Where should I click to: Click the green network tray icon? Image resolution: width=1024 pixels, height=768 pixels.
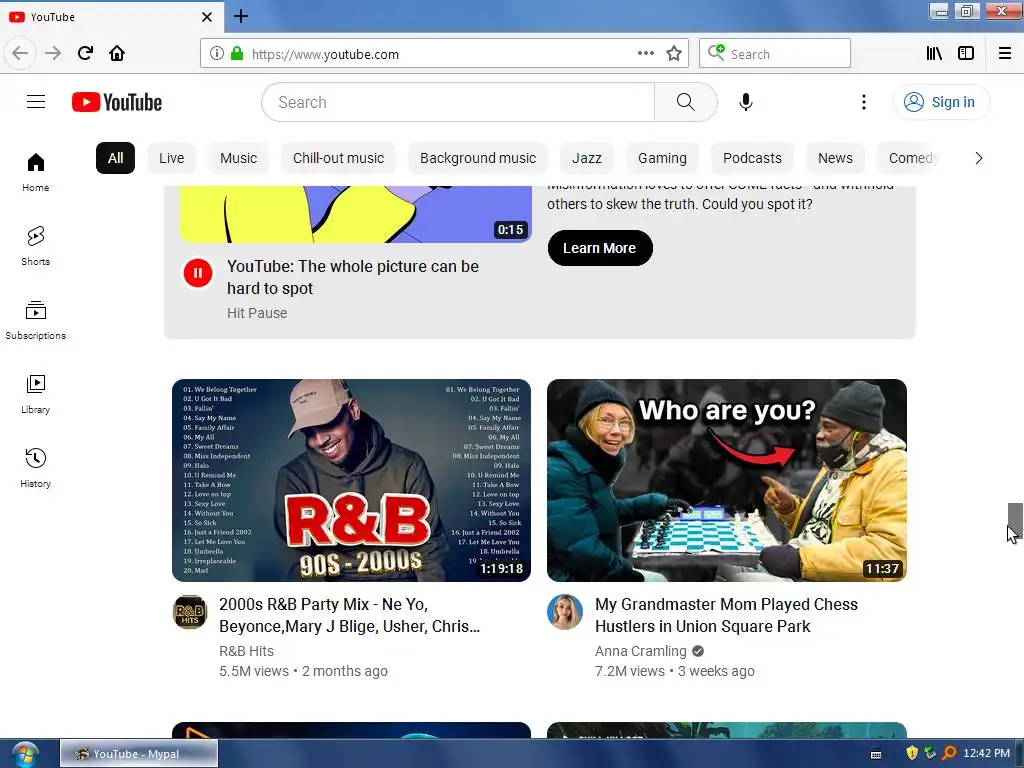(x=930, y=754)
